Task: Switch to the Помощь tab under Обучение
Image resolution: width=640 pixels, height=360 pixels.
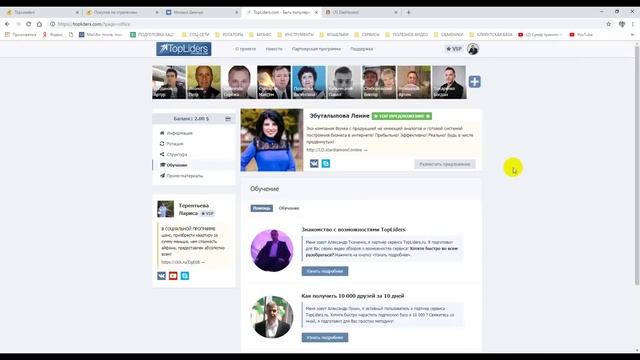Action: click(x=262, y=208)
